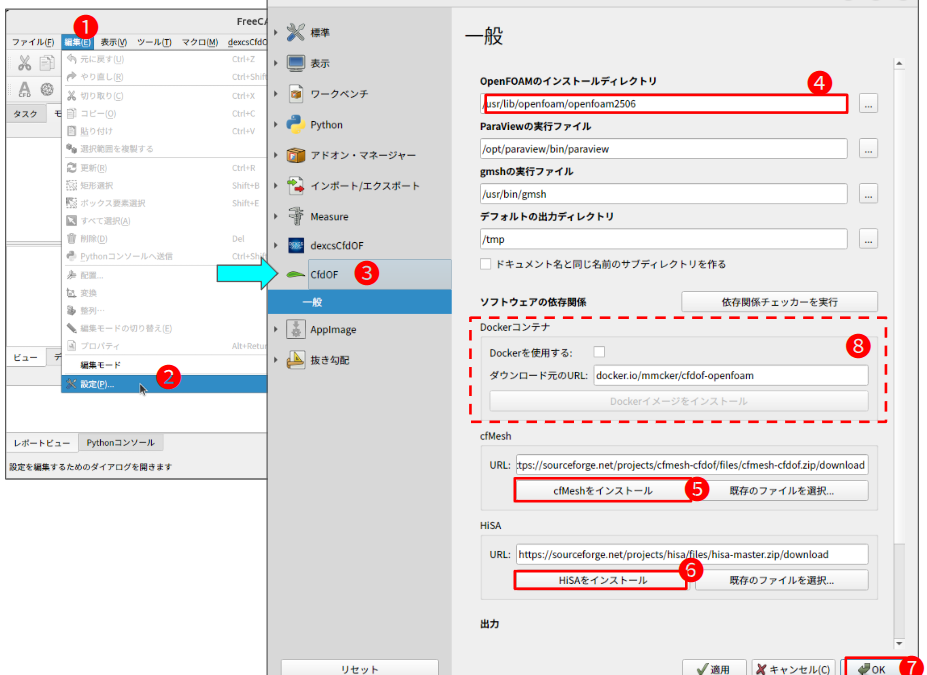Browse for ParaView executable with '...' button
This screenshot has height=675, width=927.
[868, 149]
